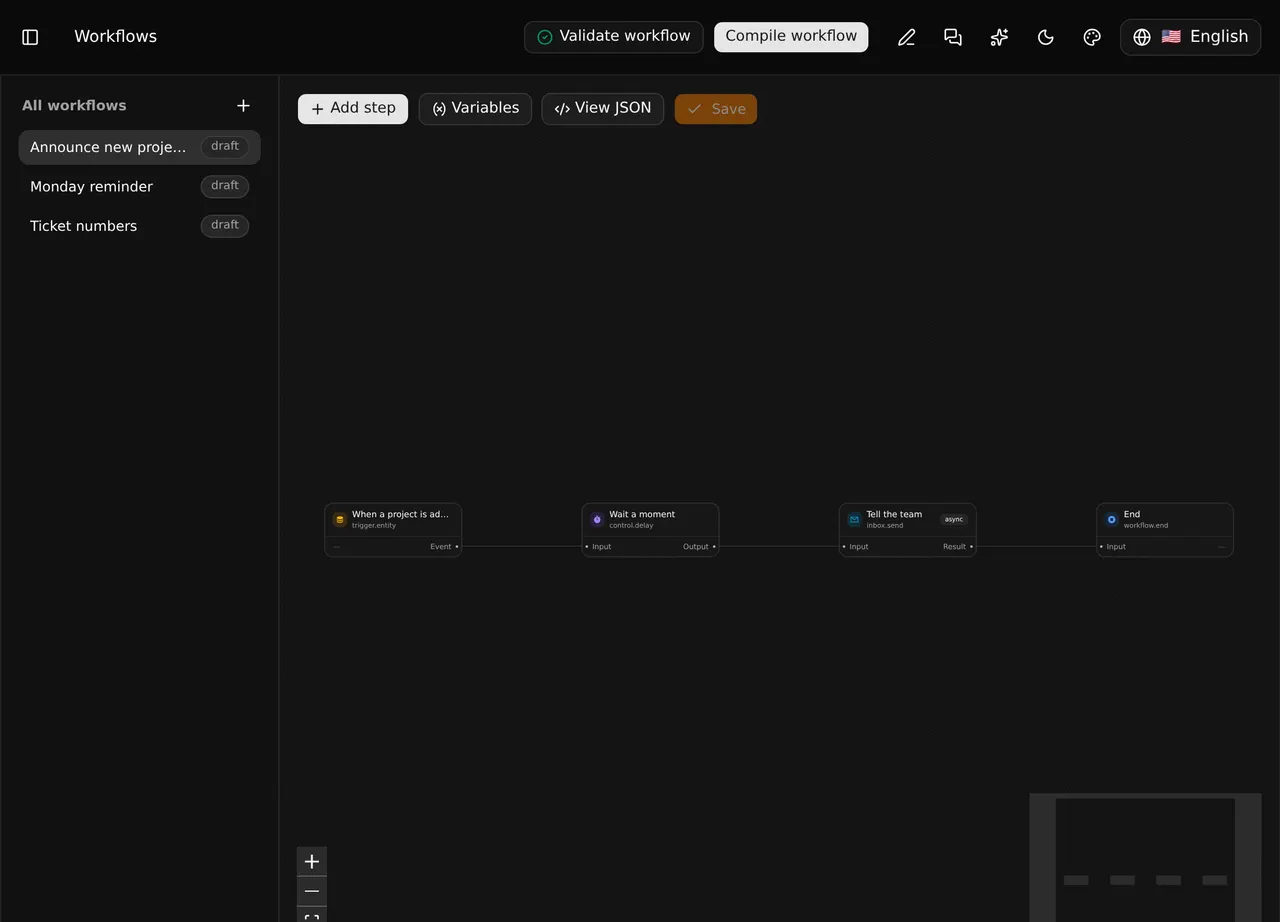This screenshot has height=922, width=1280.
Task: Save the workflow
Action: [x=716, y=109]
